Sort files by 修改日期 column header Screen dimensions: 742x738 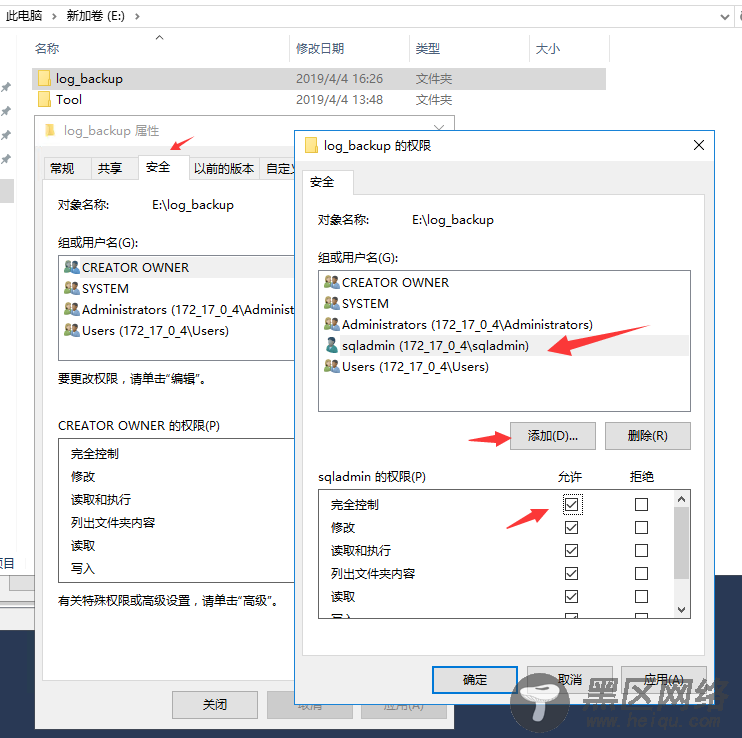click(x=349, y=49)
